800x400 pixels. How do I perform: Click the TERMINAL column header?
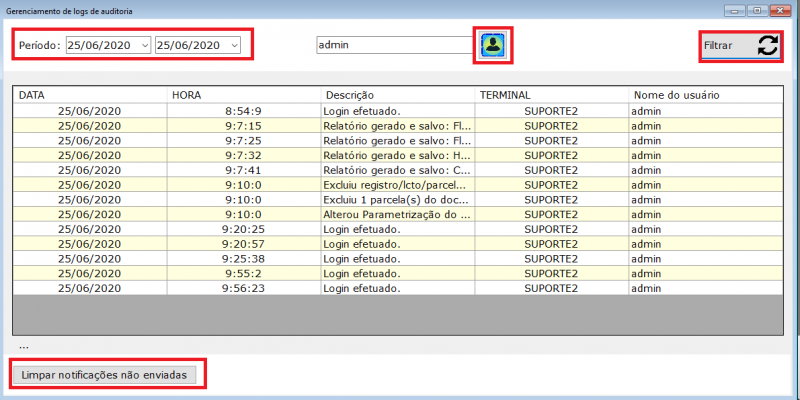click(551, 95)
